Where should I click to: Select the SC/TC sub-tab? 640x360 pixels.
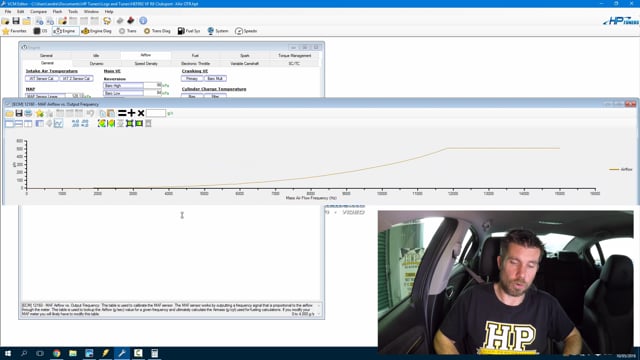tap(294, 64)
